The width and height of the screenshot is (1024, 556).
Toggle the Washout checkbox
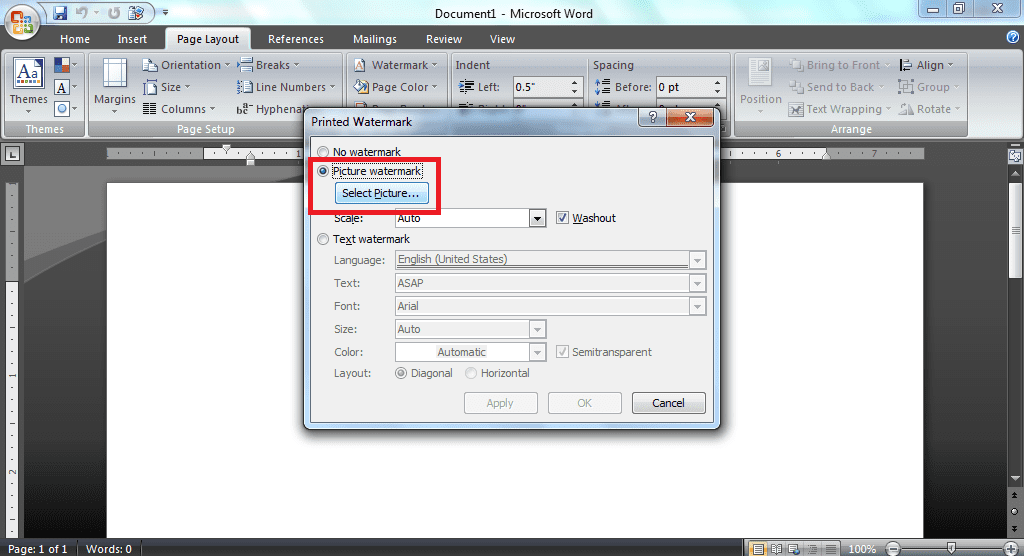562,218
